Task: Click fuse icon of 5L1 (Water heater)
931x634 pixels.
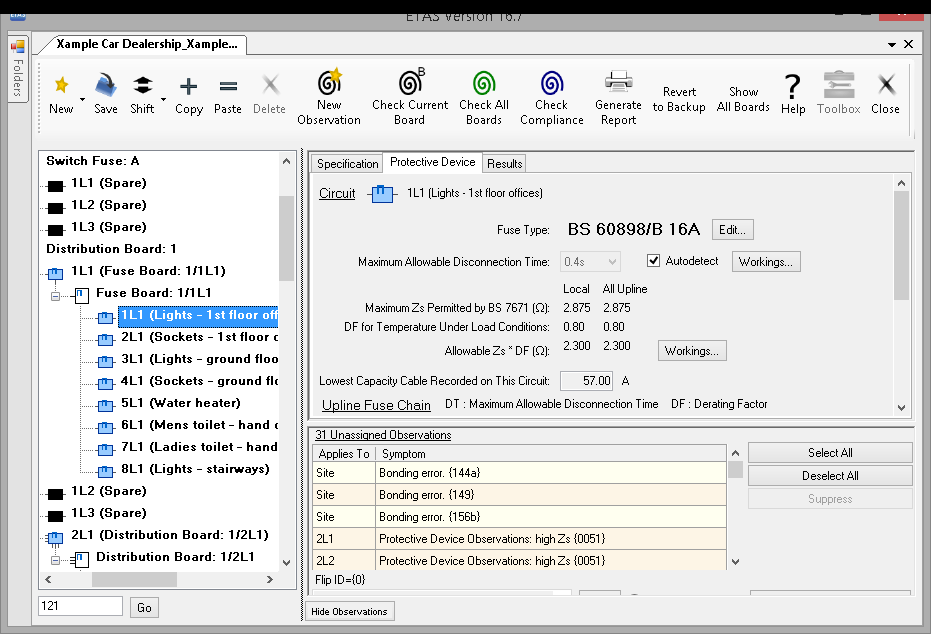Action: point(105,406)
